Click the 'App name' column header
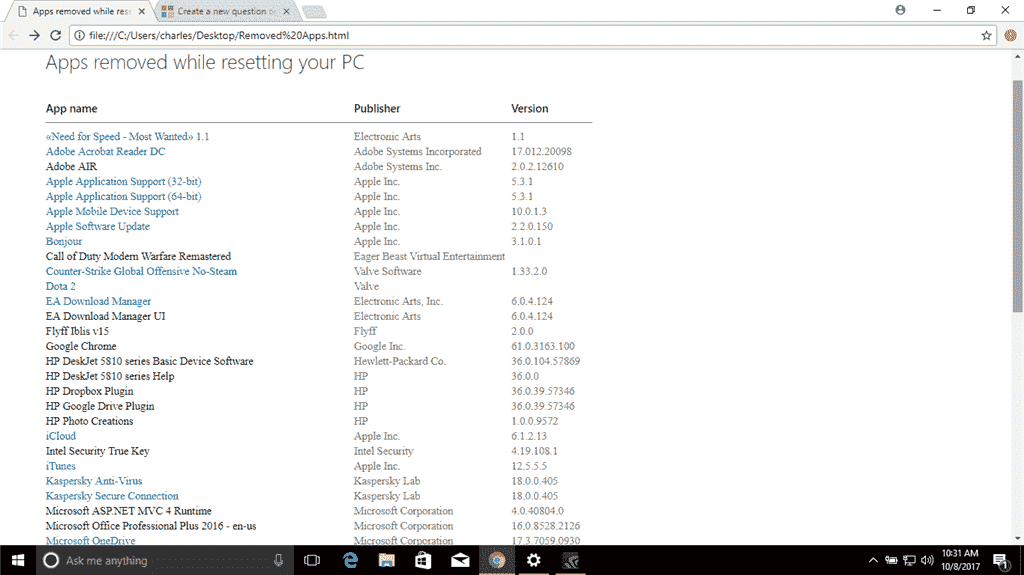The height and width of the screenshot is (575, 1024). 71,108
